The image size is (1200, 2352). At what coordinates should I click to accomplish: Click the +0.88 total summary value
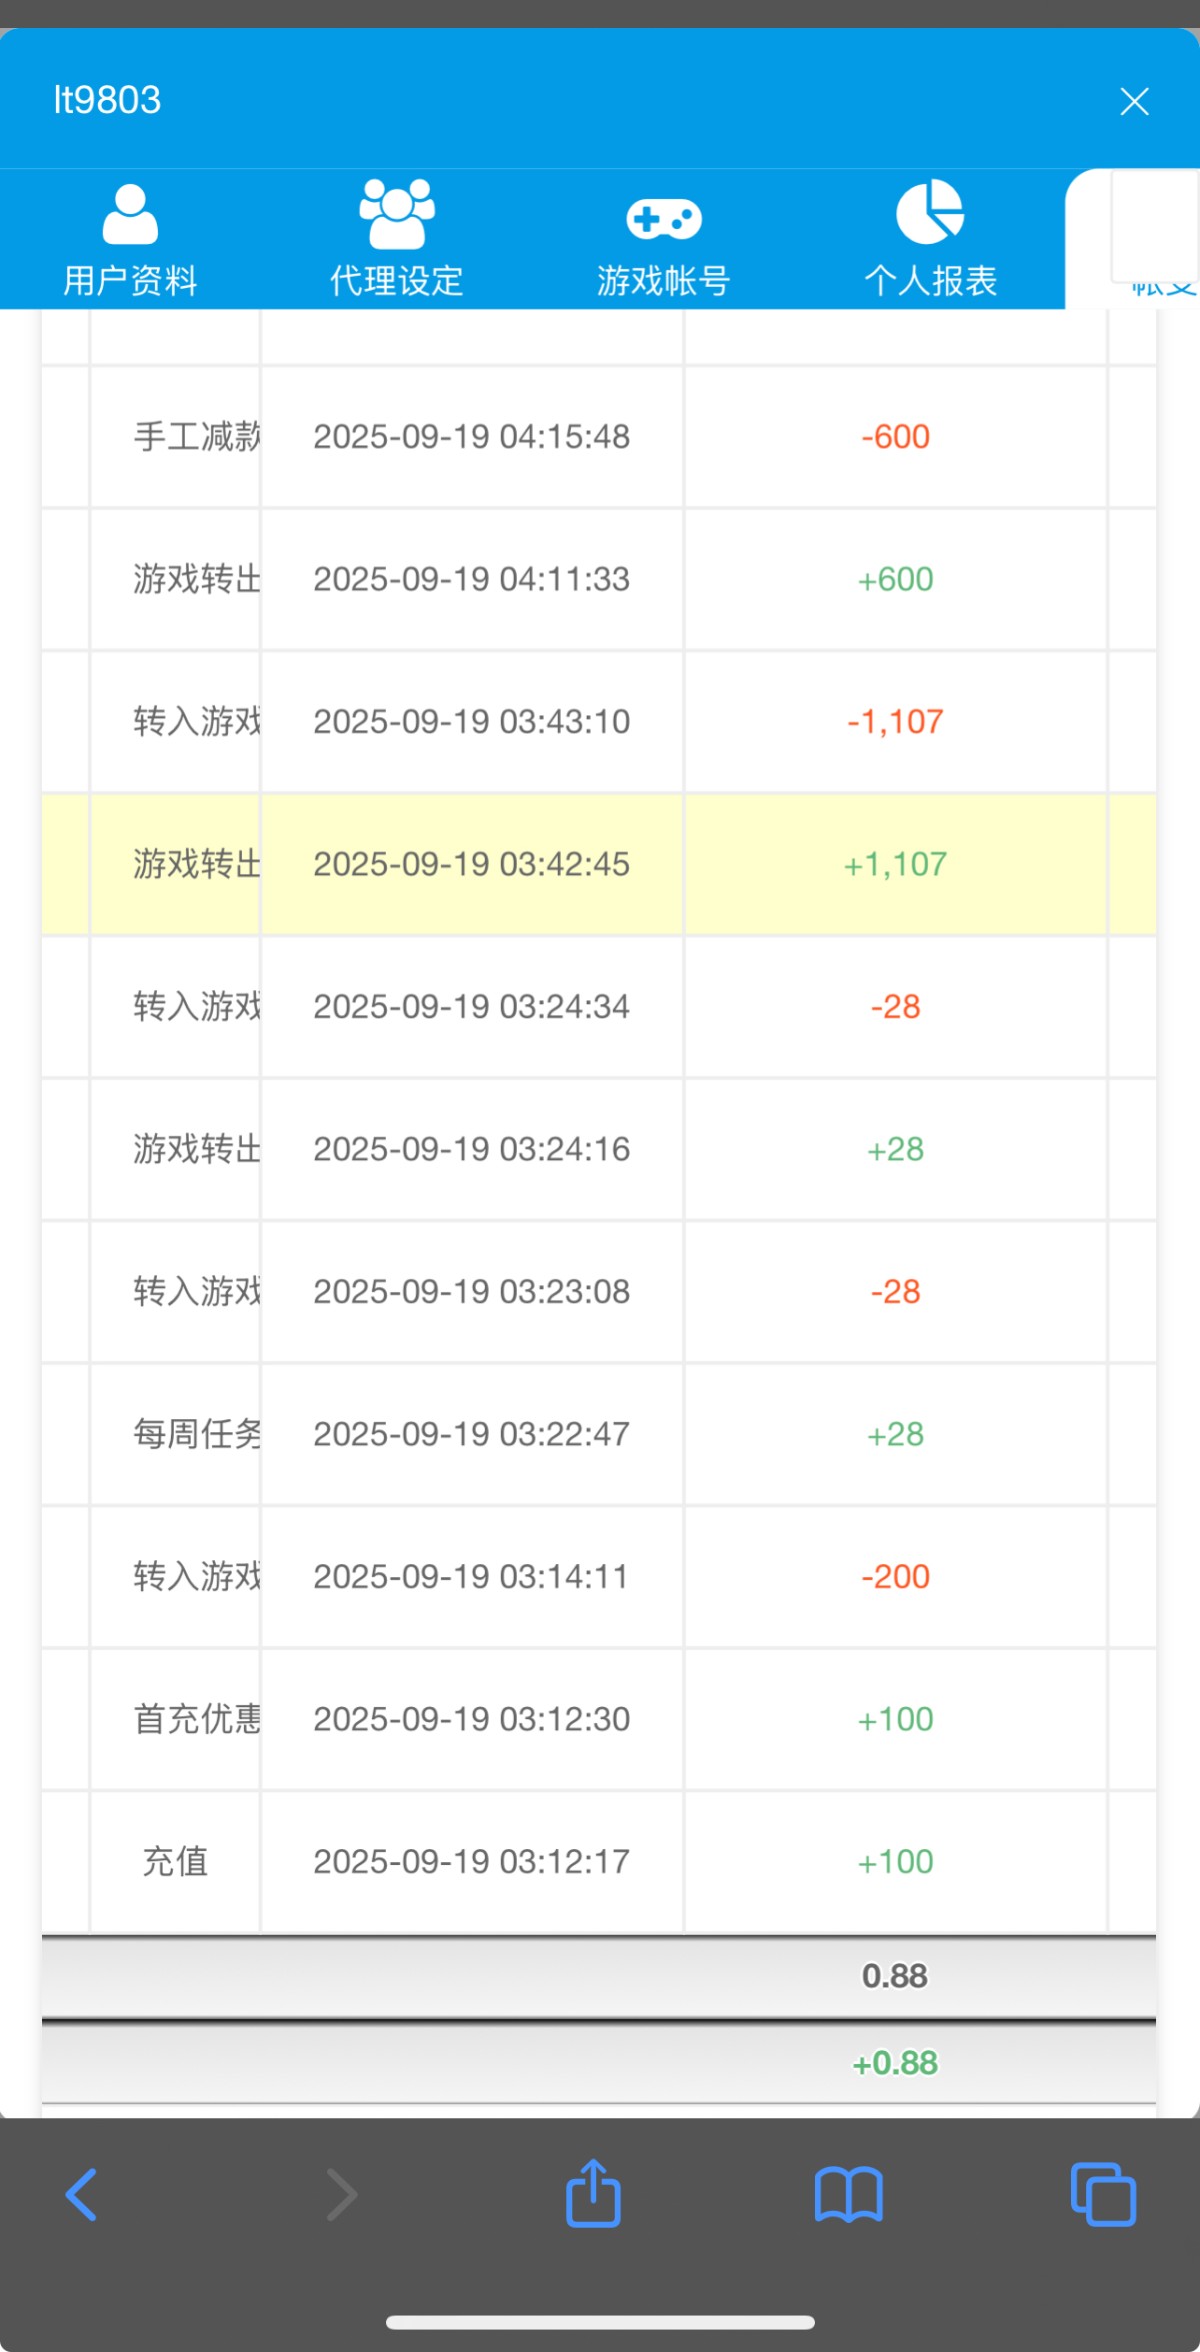click(895, 2063)
